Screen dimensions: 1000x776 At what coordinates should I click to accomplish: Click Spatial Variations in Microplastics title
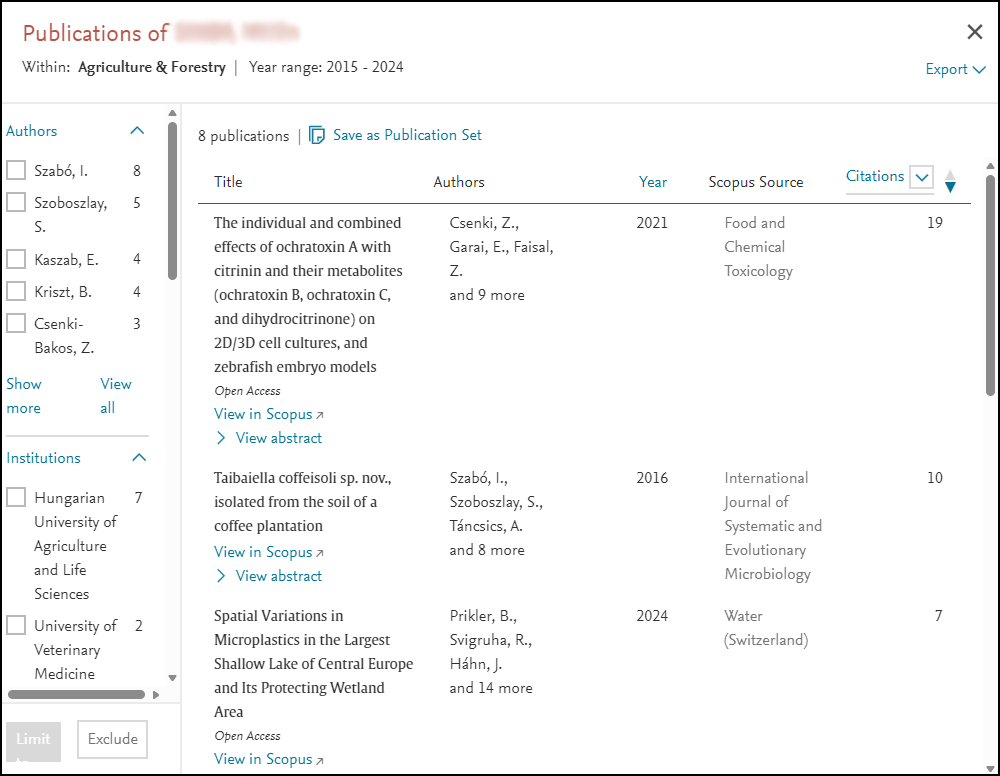tap(313, 664)
